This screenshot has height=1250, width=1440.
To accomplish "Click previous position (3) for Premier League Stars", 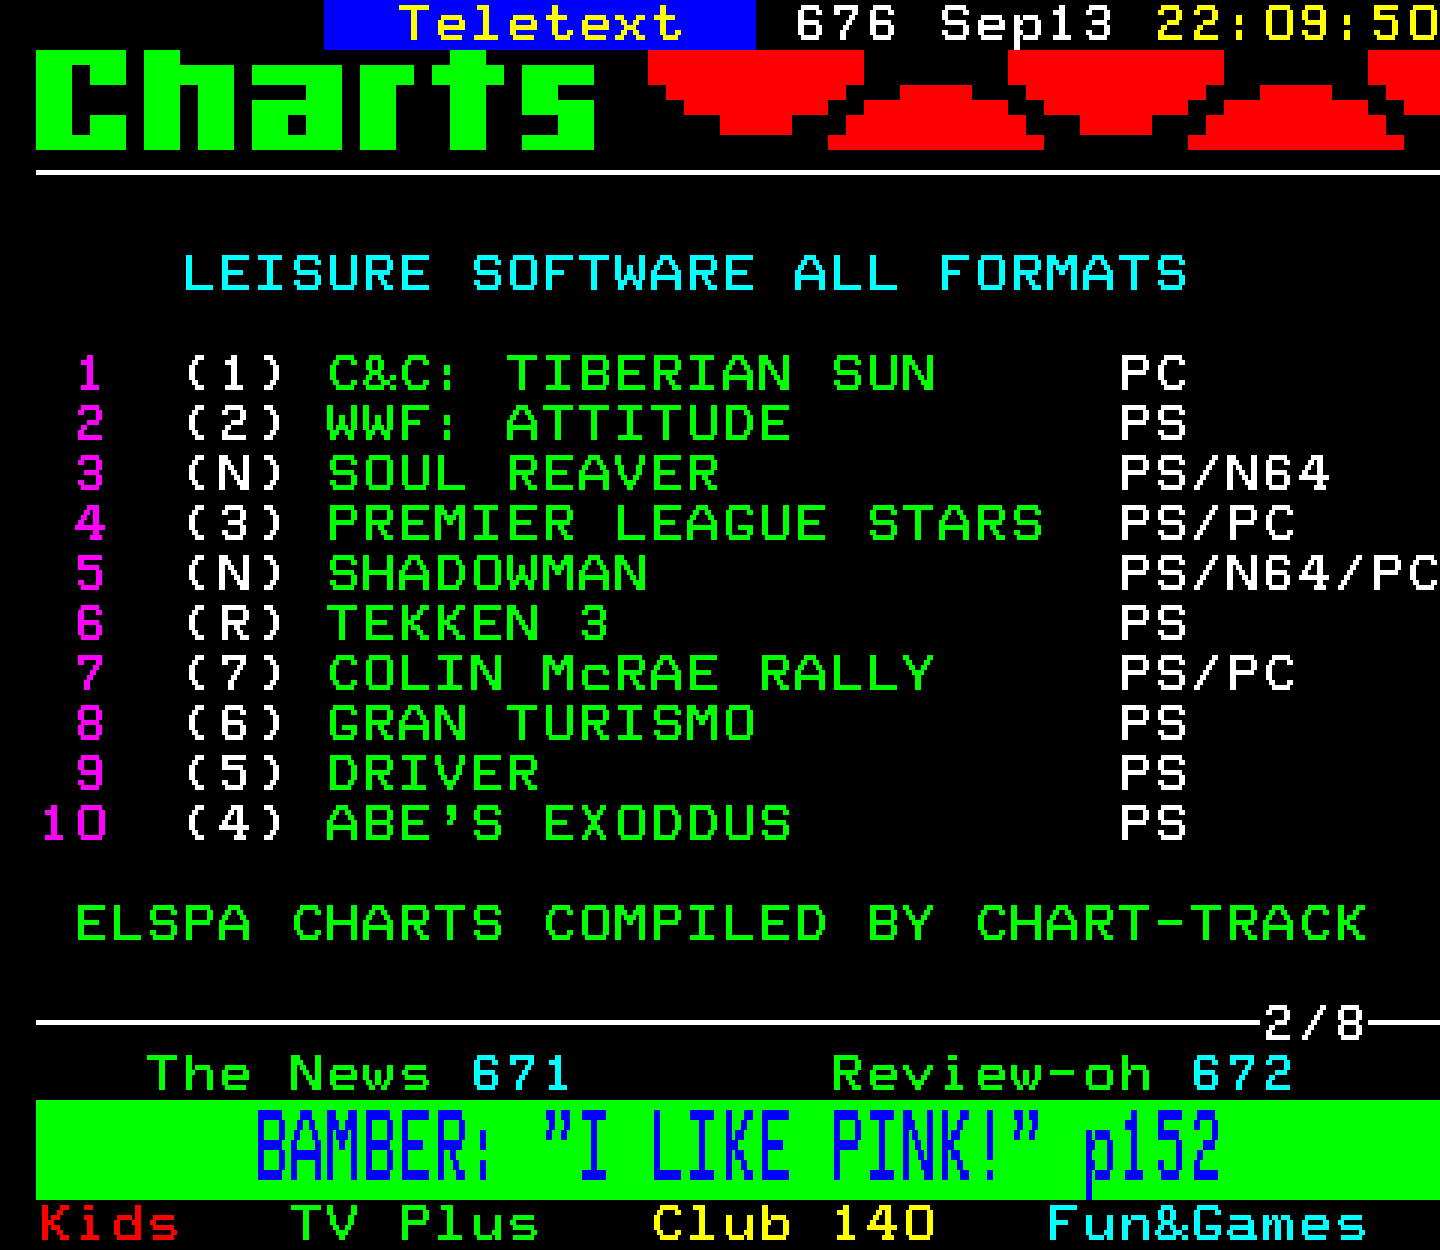I will [234, 524].
